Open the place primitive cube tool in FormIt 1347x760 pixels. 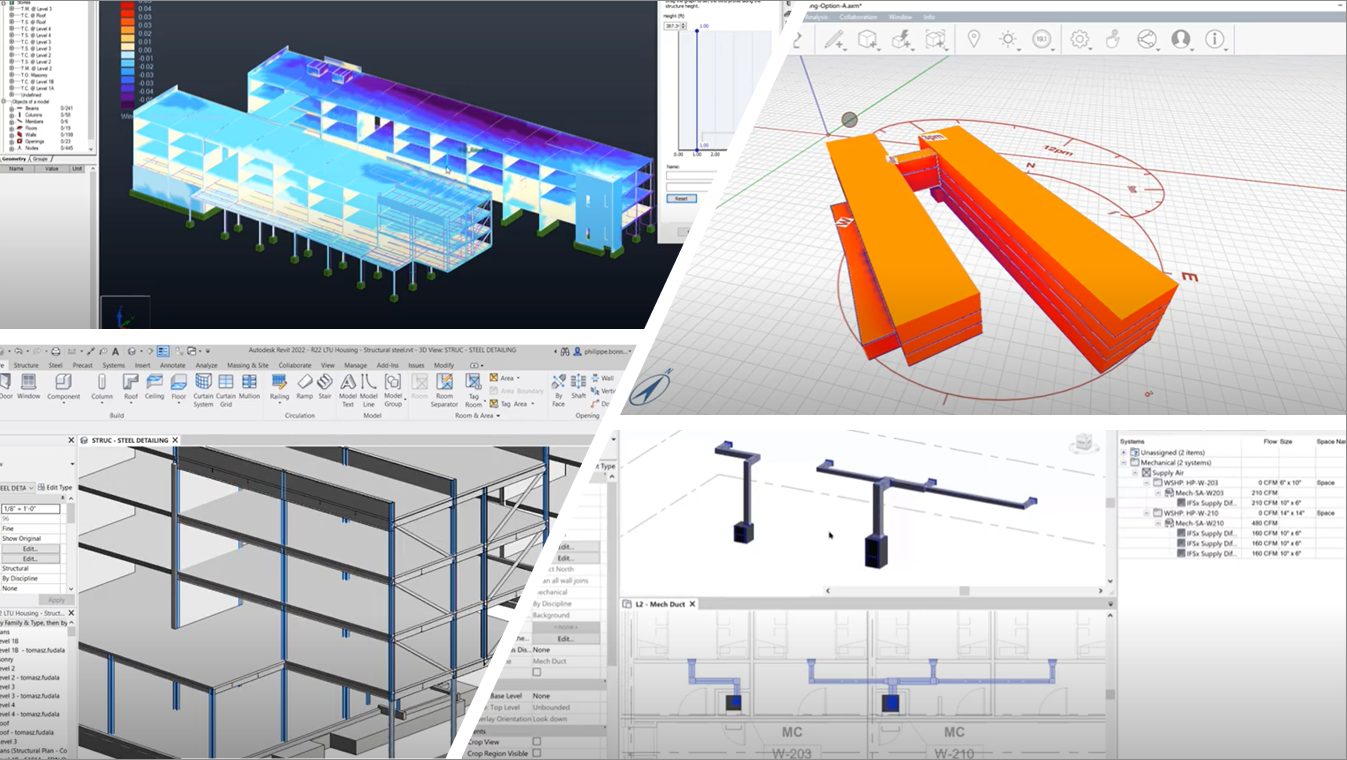(868, 40)
